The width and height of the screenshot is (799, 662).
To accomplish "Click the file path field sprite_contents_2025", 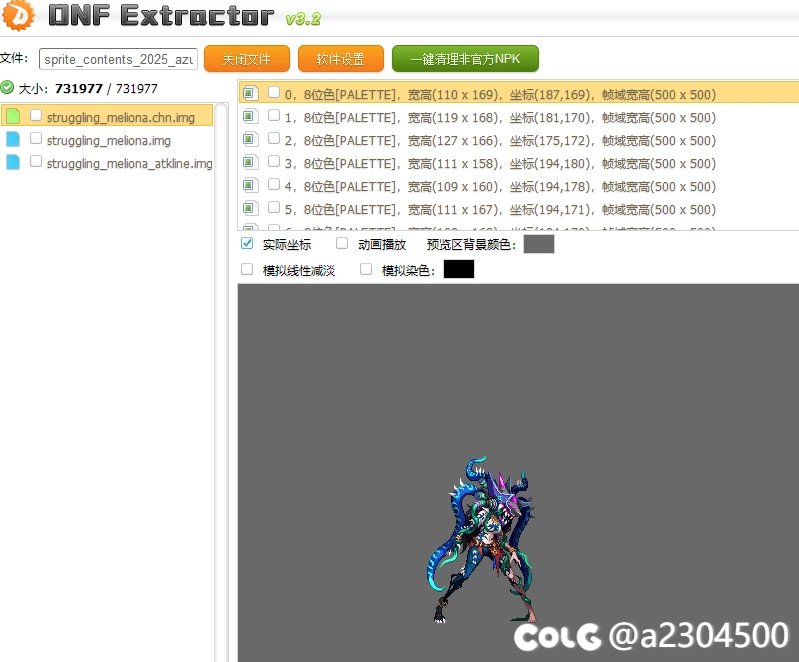I will 118,59.
